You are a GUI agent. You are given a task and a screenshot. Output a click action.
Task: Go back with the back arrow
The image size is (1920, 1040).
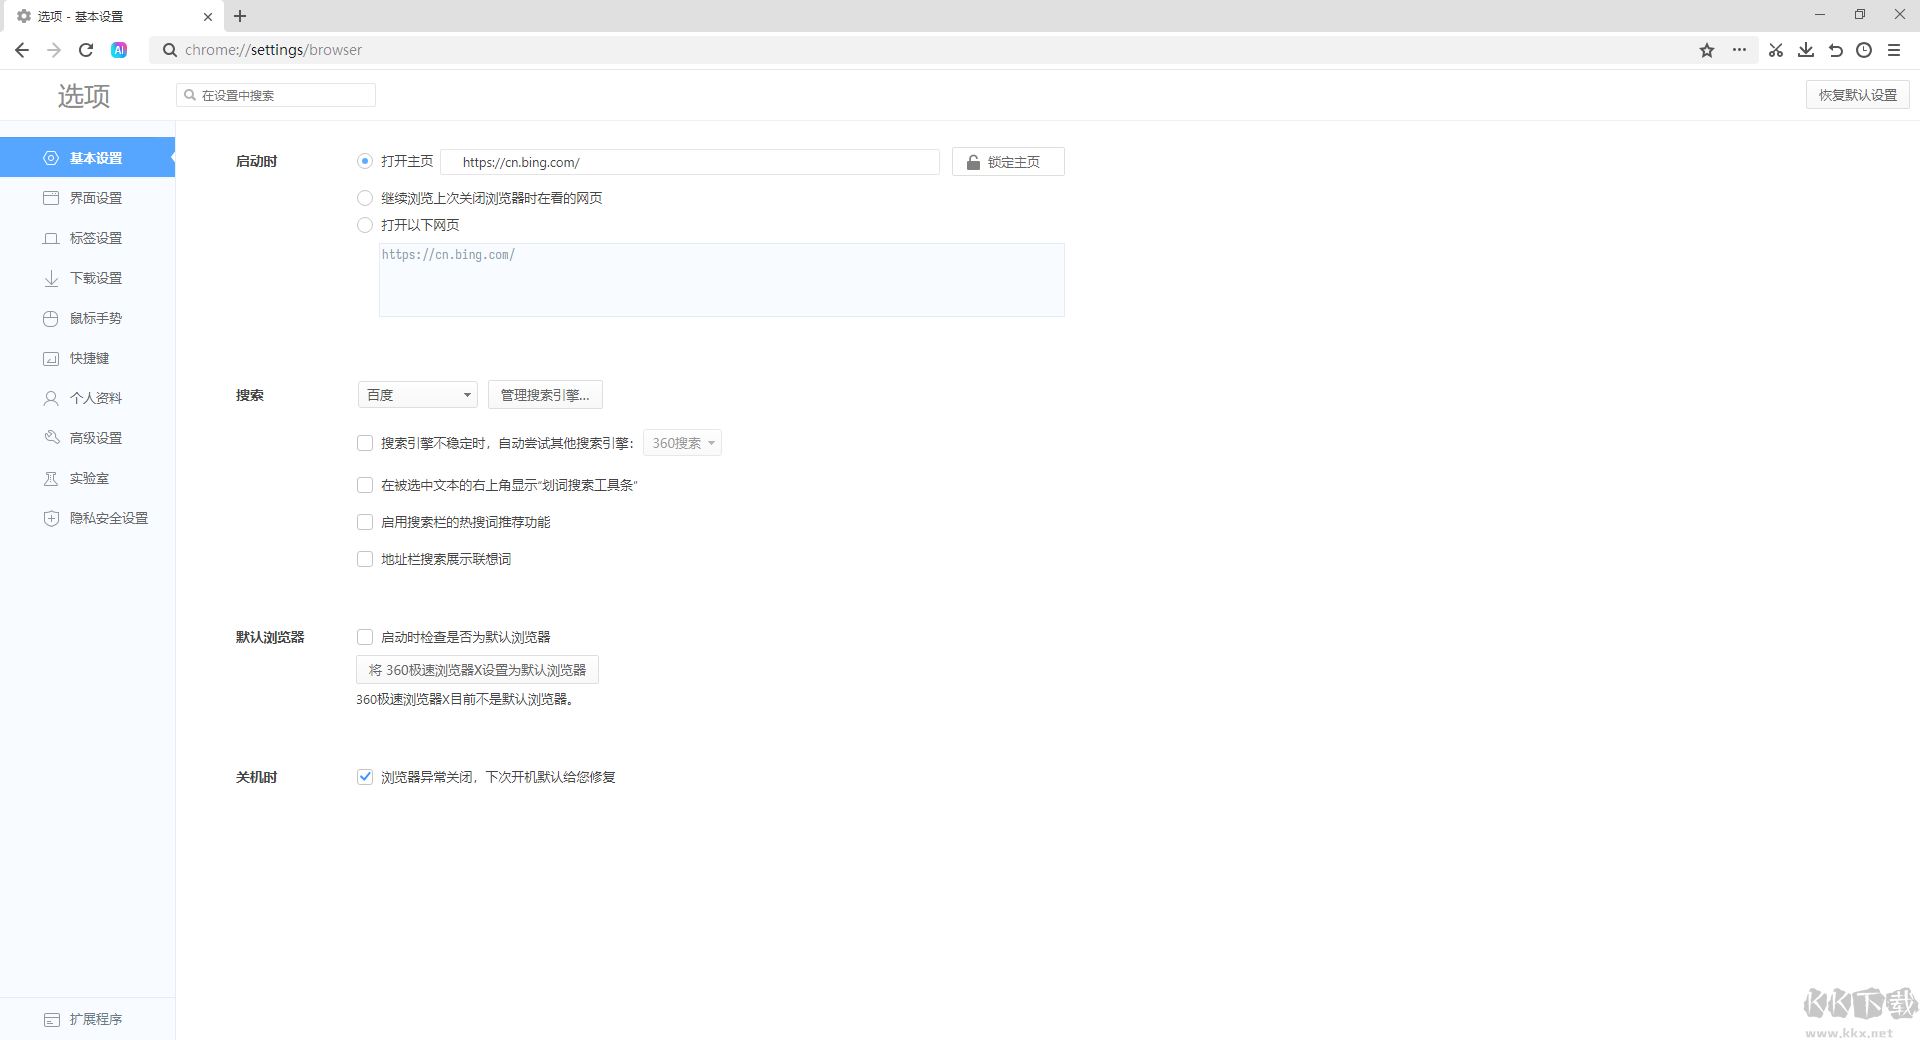pyautogui.click(x=22, y=50)
